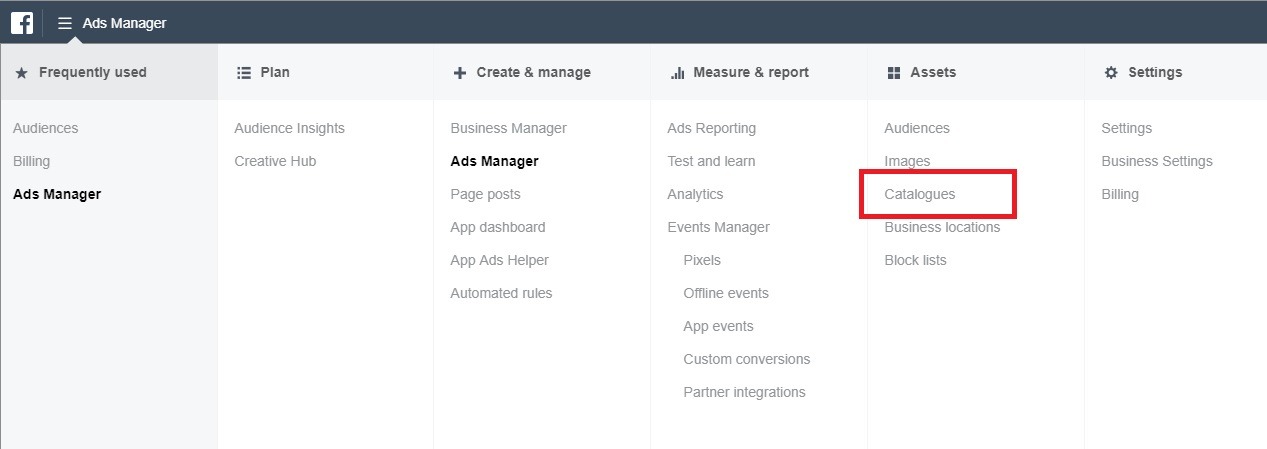Open Billing under Settings column

coord(1120,194)
